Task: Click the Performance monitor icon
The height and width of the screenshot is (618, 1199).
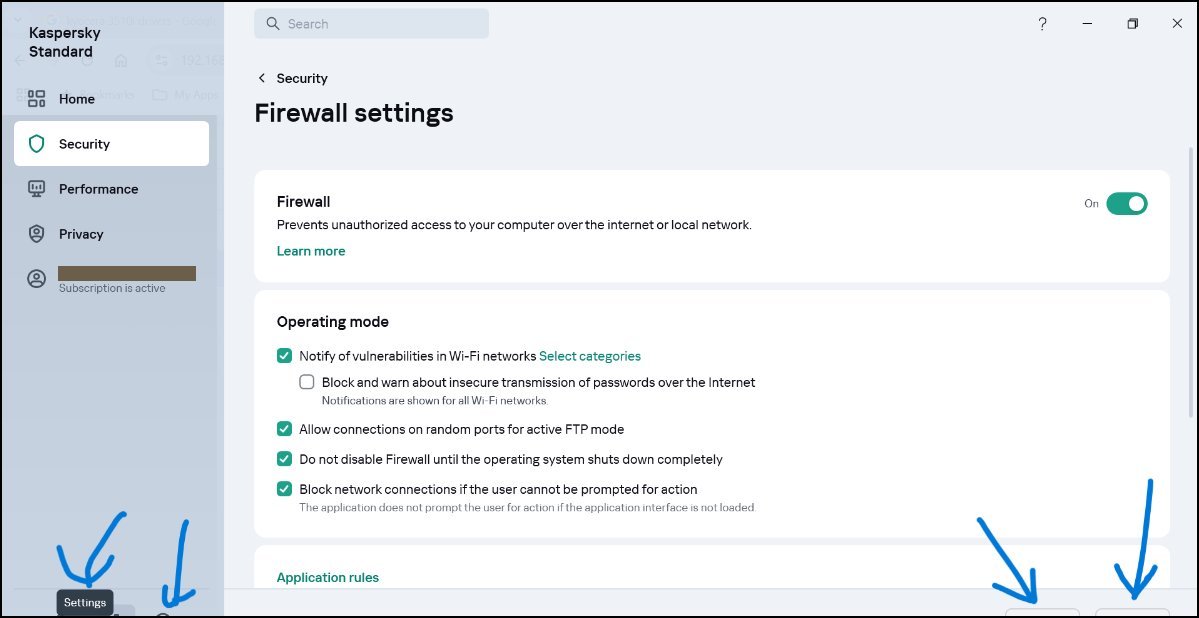Action: (x=36, y=189)
